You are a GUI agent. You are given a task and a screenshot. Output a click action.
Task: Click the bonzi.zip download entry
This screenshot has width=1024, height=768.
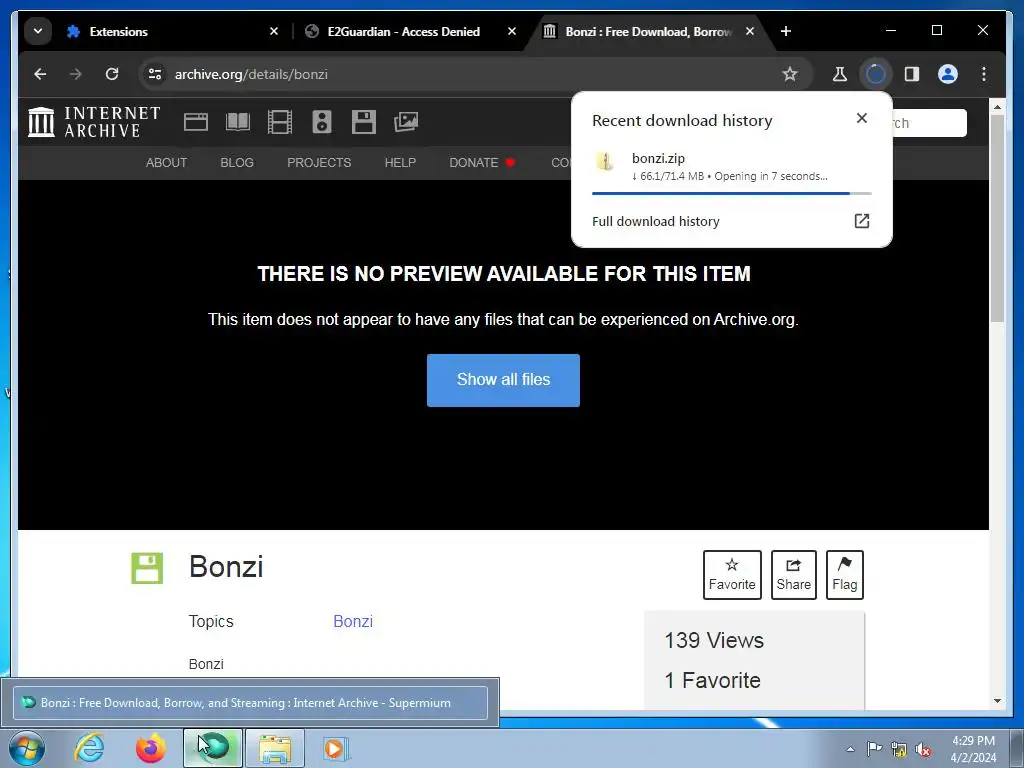pyautogui.click(x=731, y=167)
